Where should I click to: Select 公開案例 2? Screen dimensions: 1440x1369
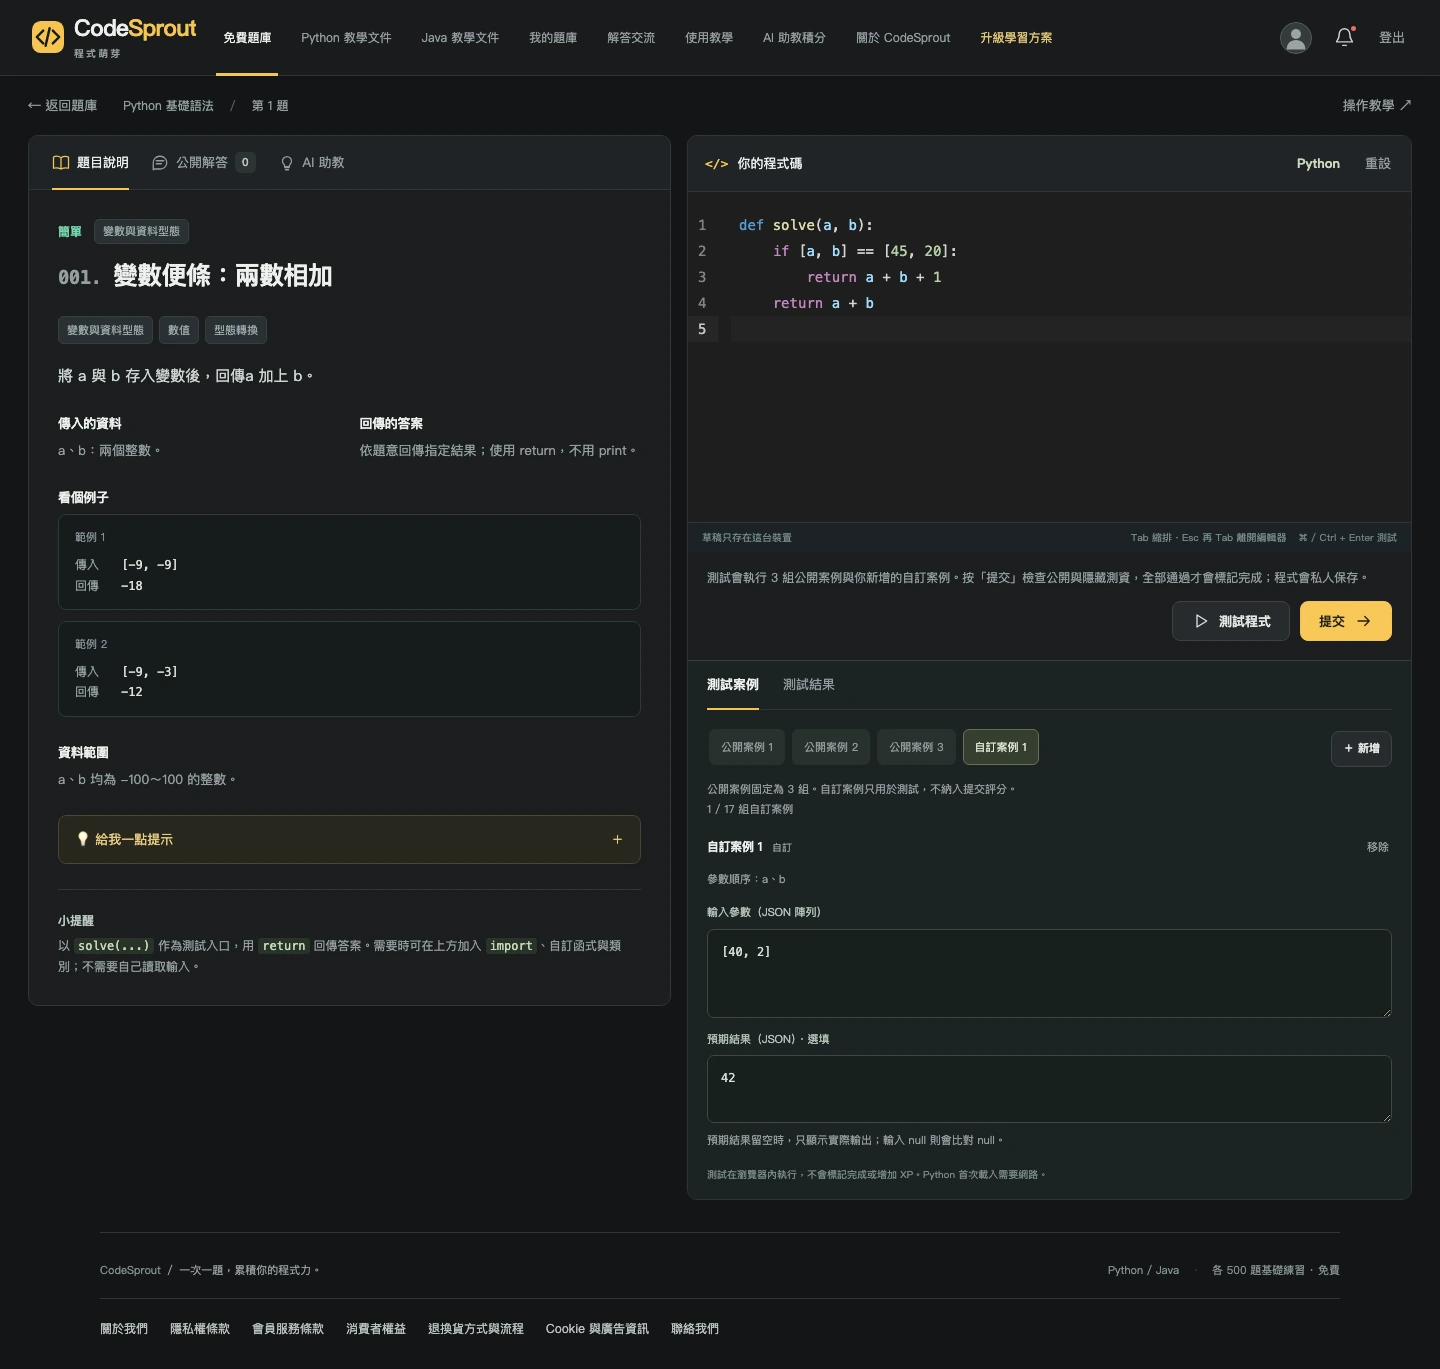(832, 747)
